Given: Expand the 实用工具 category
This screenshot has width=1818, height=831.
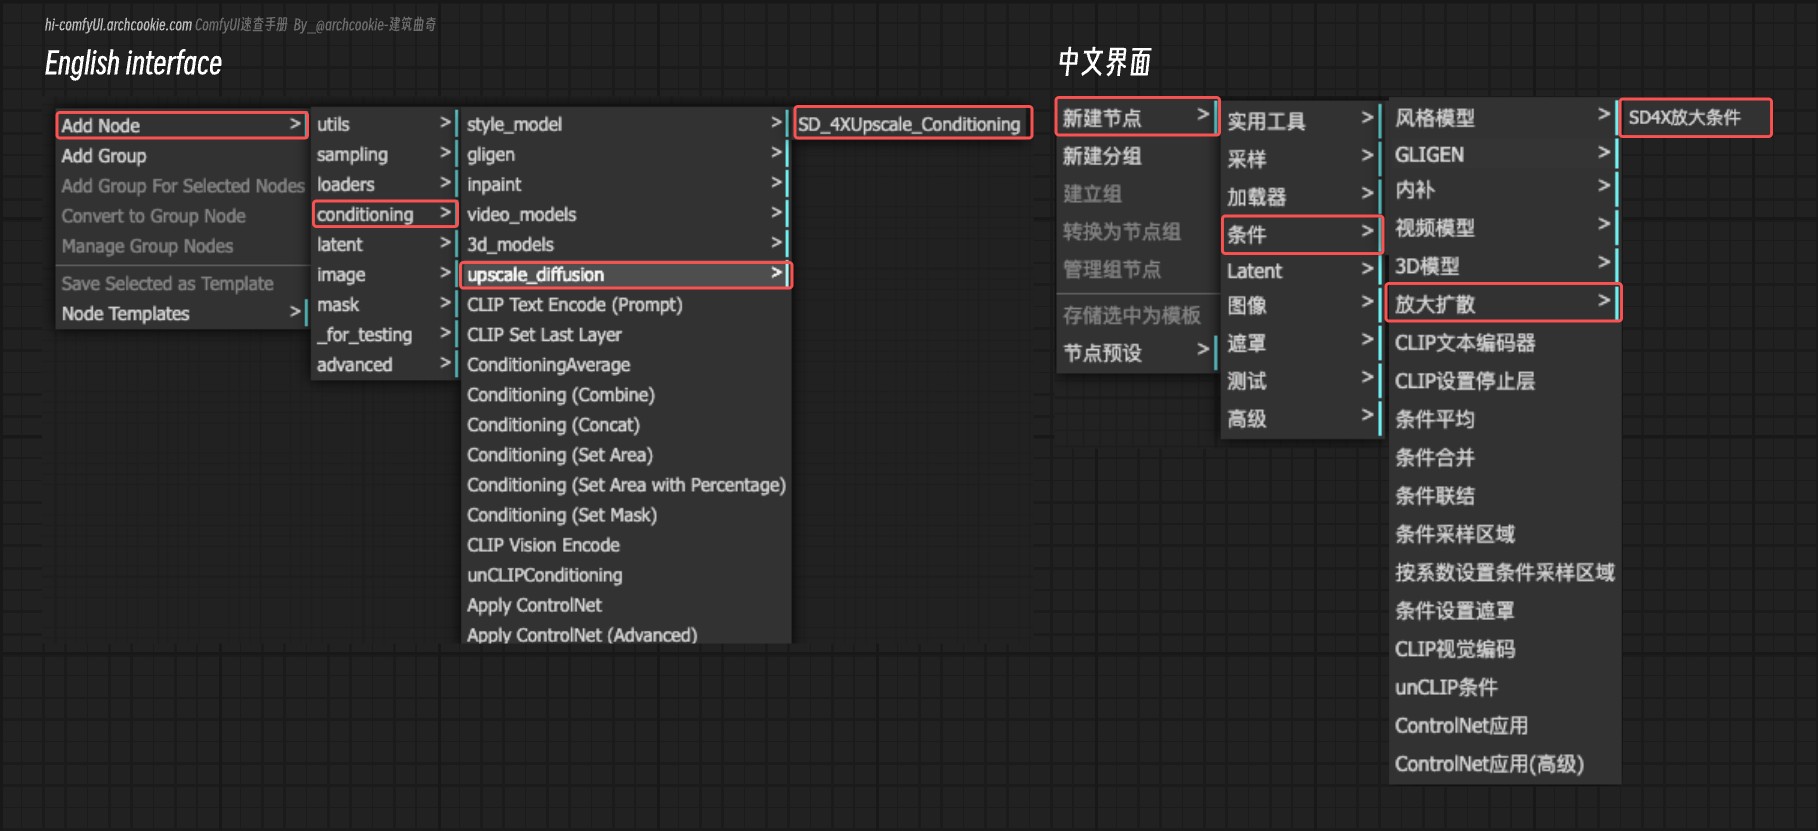Looking at the screenshot, I should (x=1301, y=121).
